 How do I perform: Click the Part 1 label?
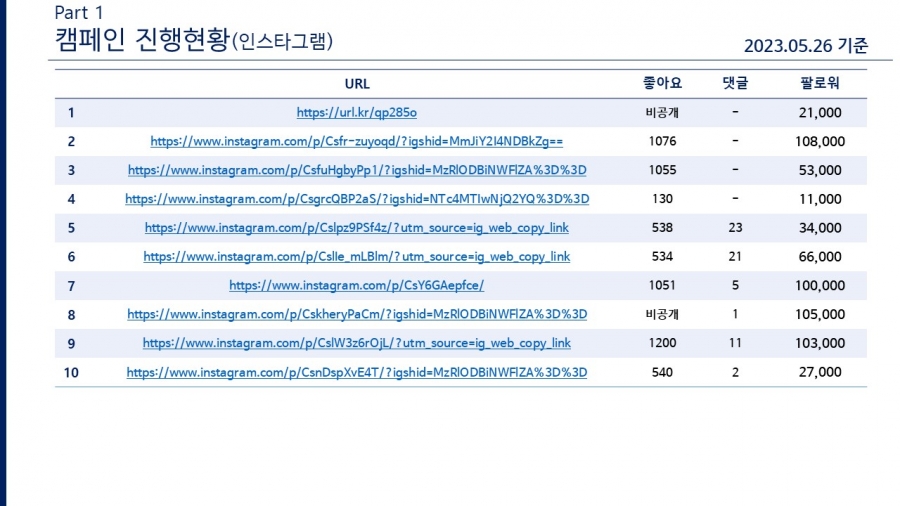tap(79, 13)
